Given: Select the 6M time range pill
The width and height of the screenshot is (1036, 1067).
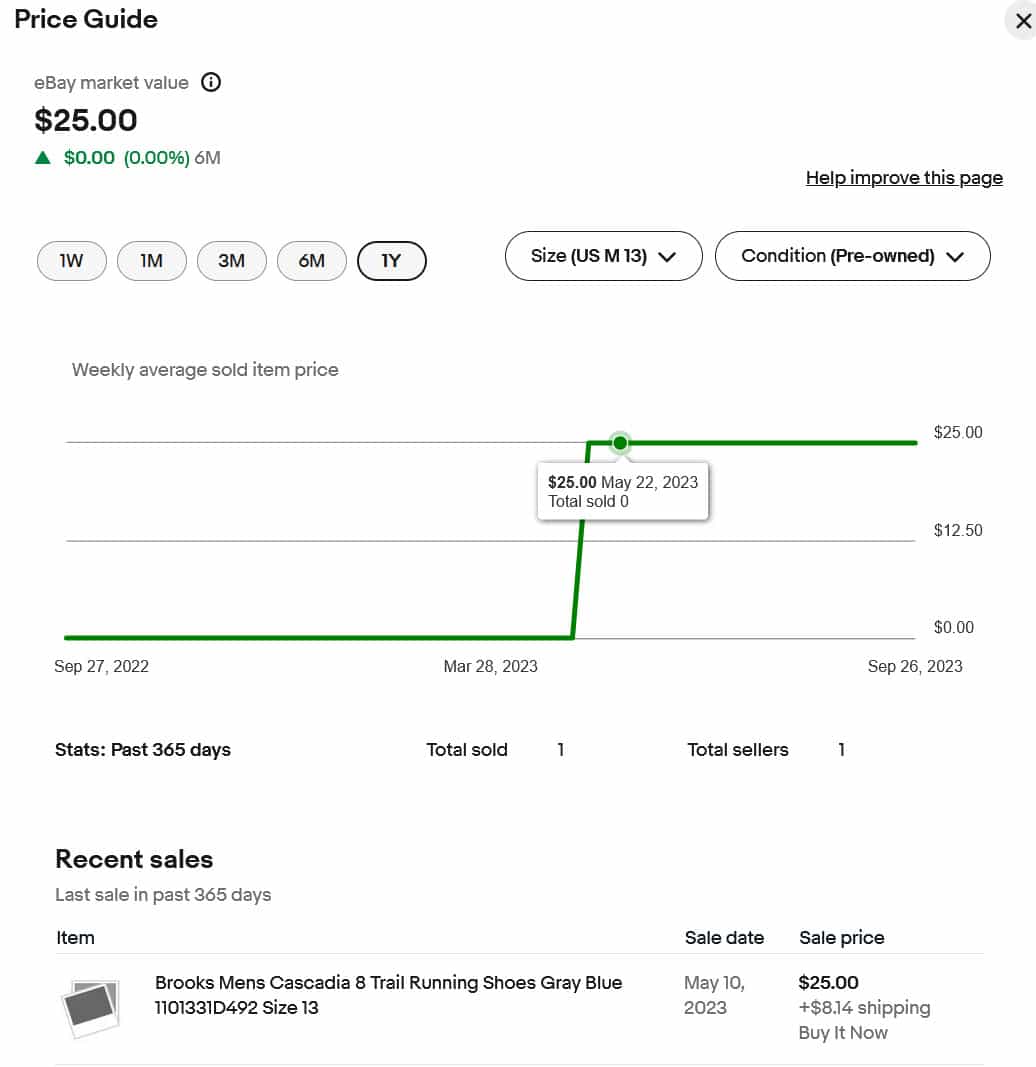Looking at the screenshot, I should 311,261.
